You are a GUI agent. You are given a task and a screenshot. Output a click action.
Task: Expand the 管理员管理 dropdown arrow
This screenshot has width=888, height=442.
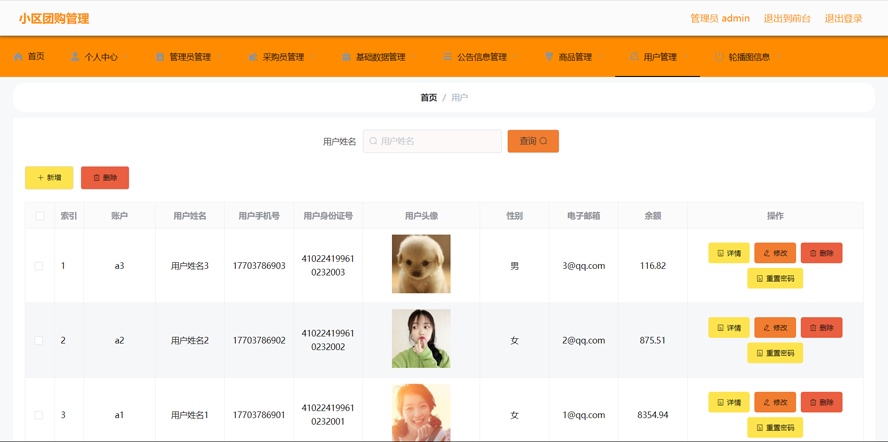(x=219, y=57)
